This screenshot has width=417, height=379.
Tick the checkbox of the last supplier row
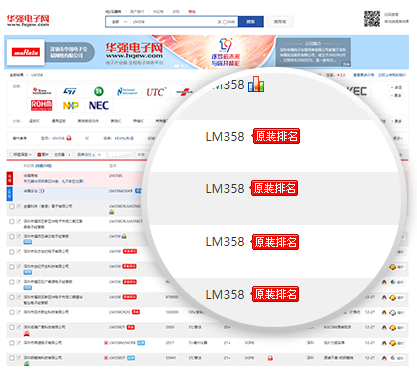tap(11, 358)
